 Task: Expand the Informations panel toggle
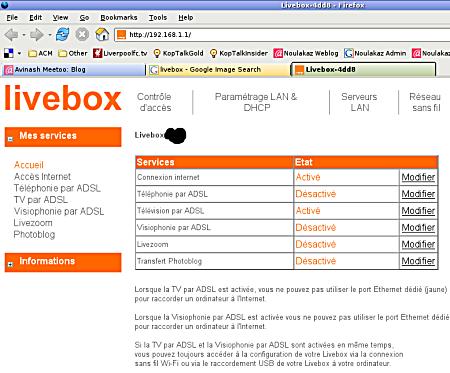pos(10,264)
